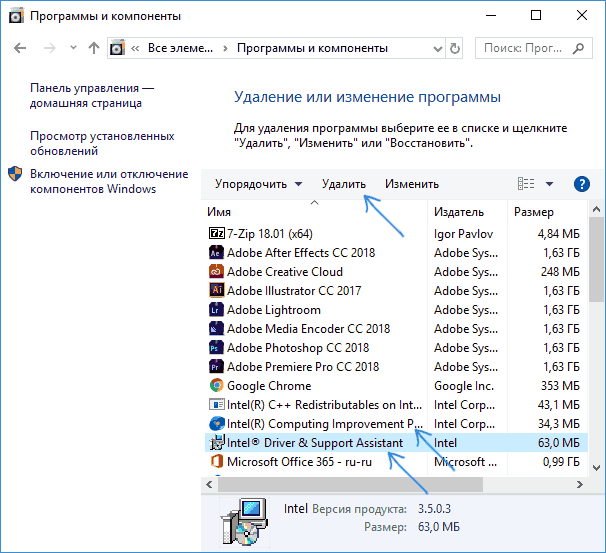606x553 pixels.
Task: Select Adobe Illustrator CC 2017 entry
Action: click(x=294, y=291)
